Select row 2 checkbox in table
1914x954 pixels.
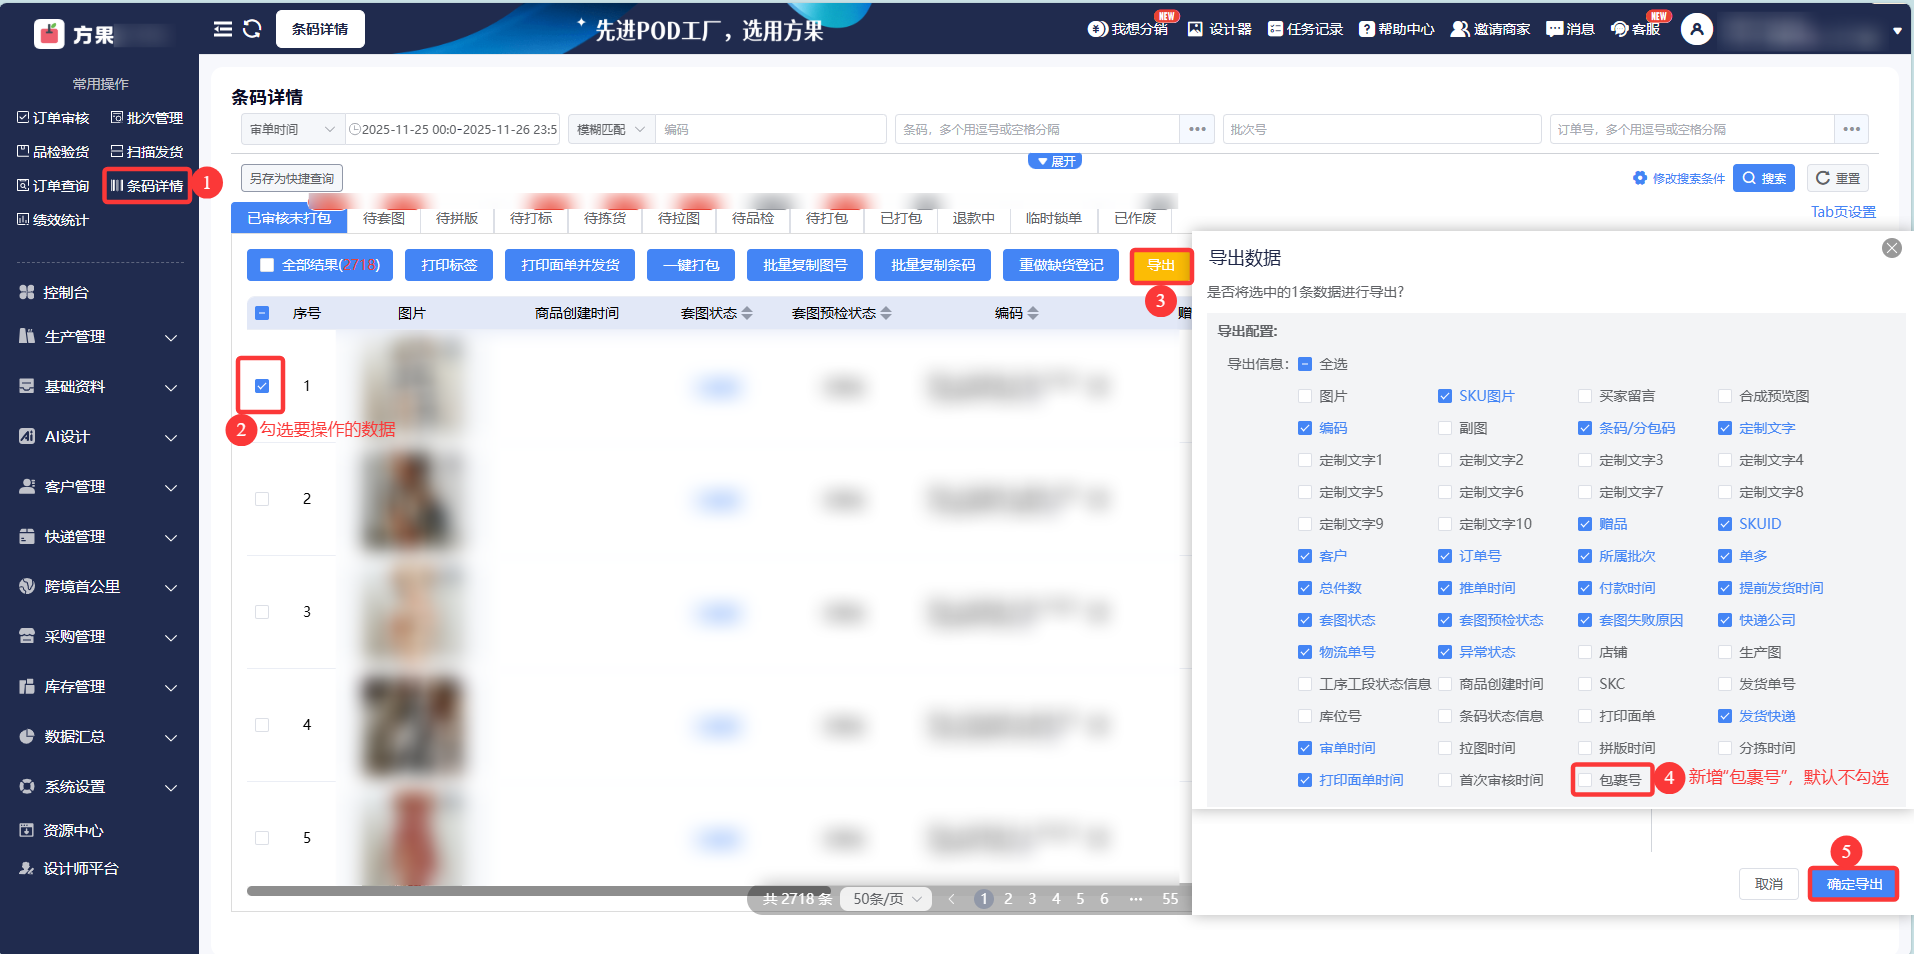coord(262,499)
